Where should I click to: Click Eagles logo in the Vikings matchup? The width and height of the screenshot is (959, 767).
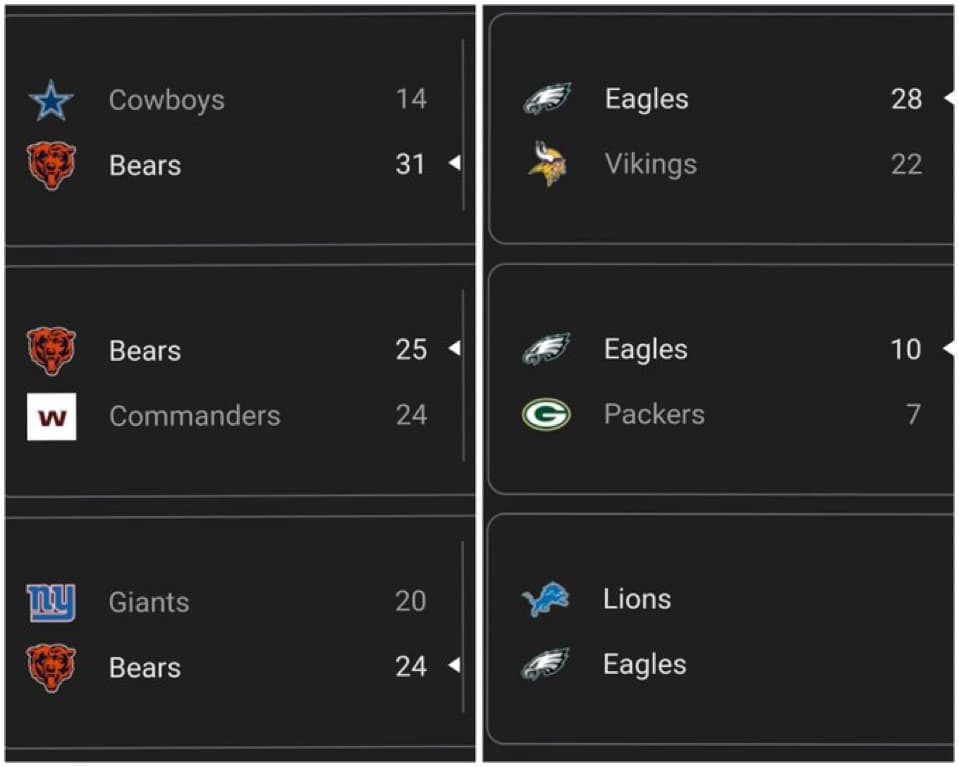point(546,99)
